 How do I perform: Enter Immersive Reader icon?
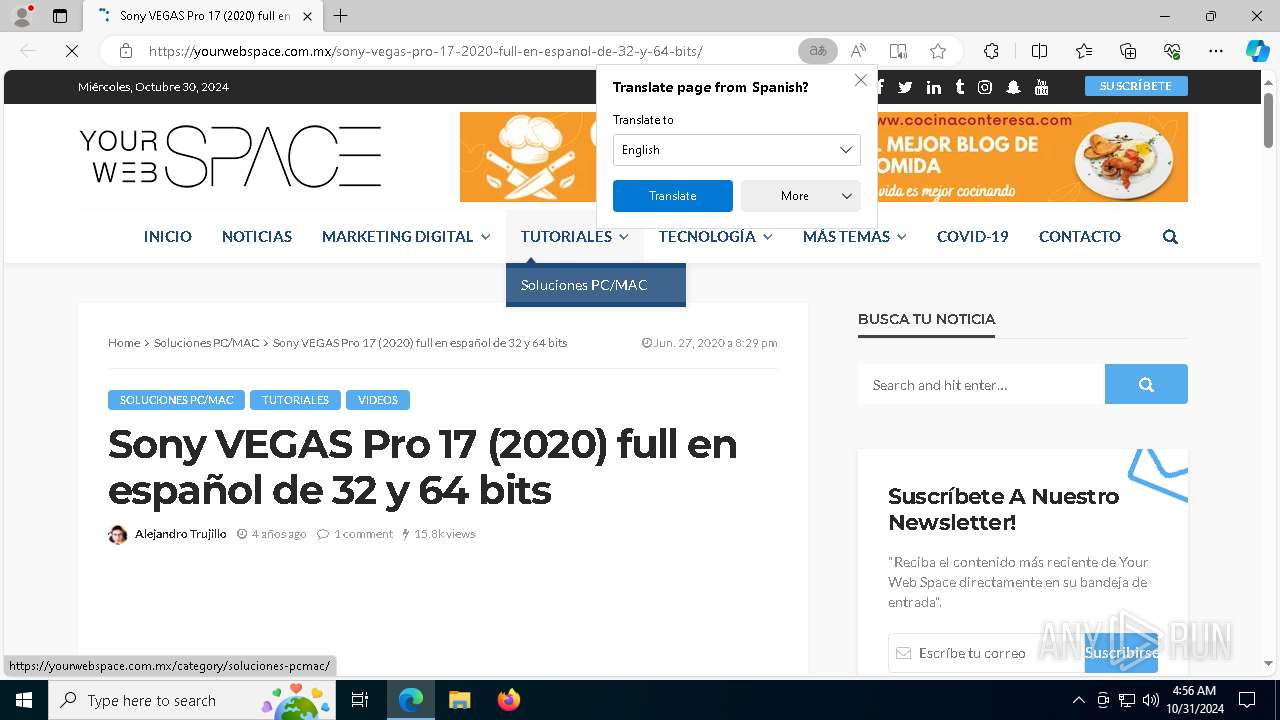coord(898,51)
